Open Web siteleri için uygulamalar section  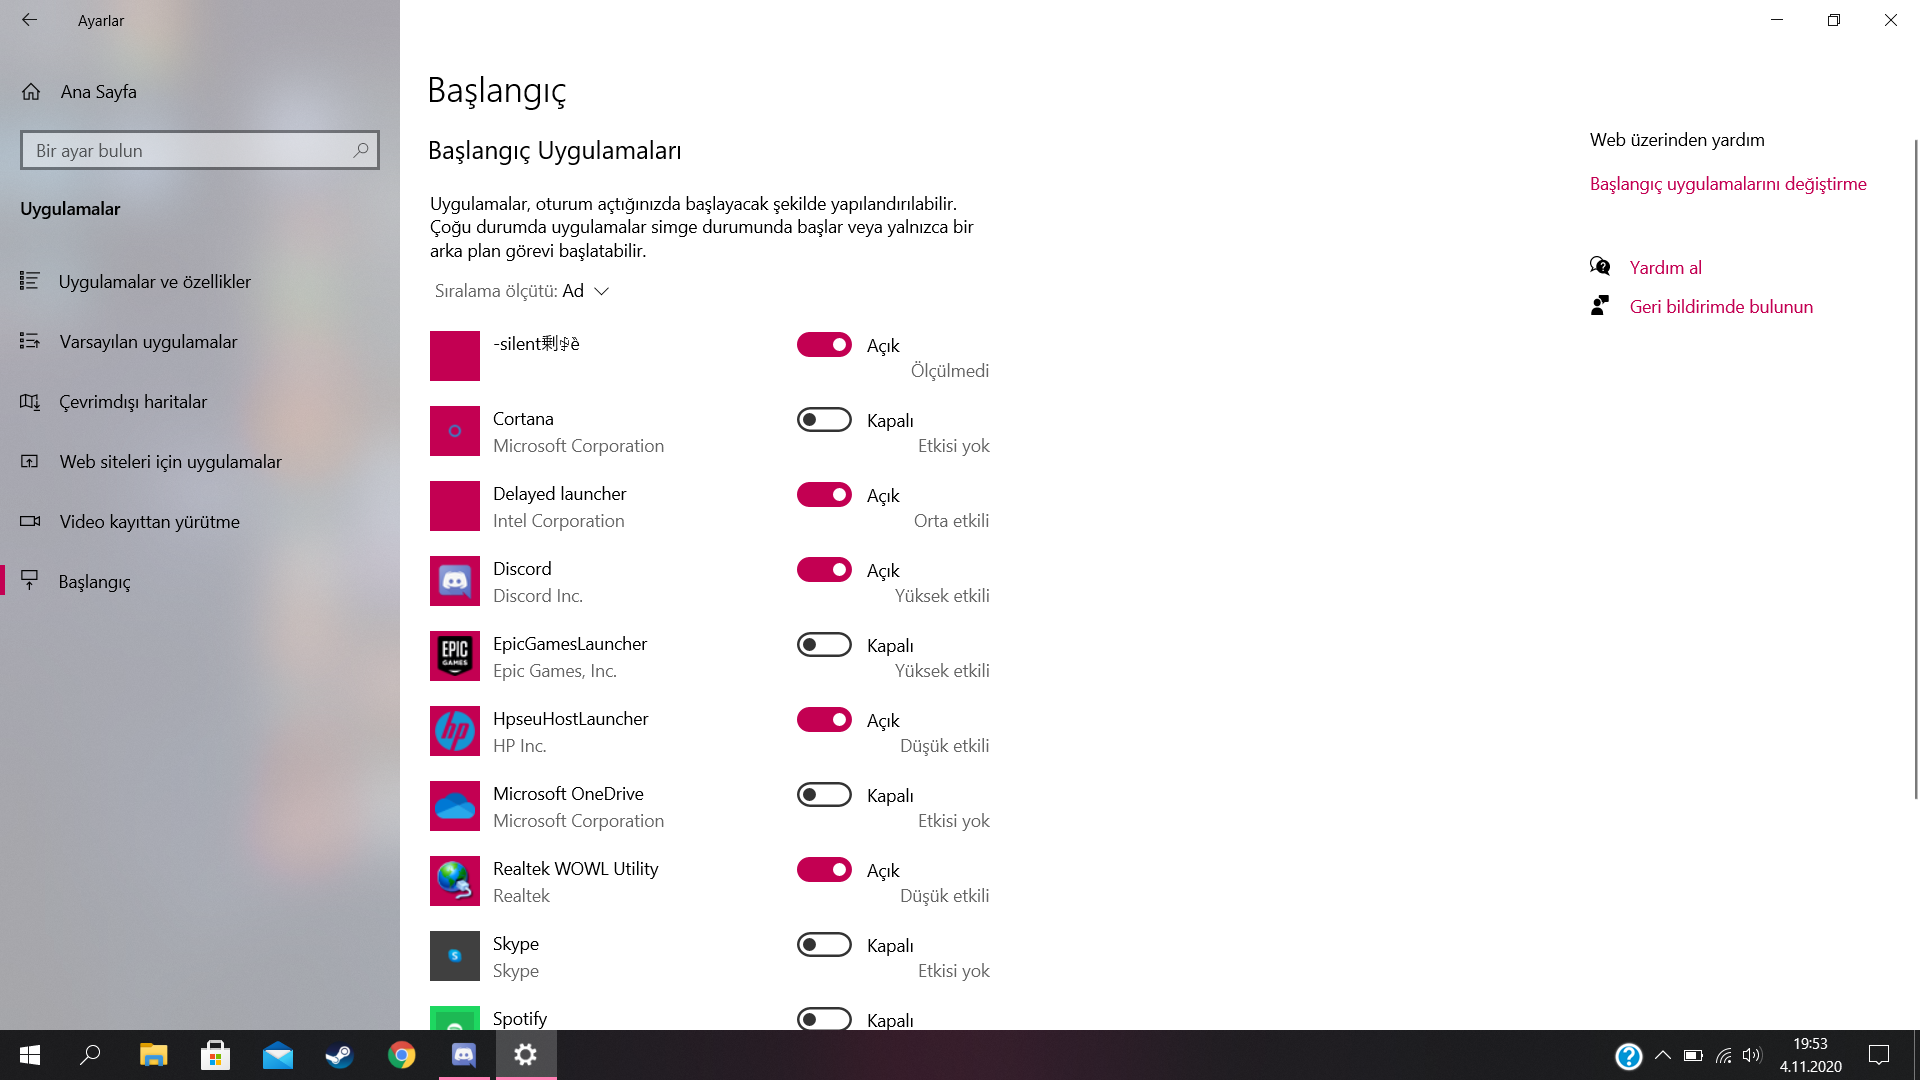tap(200, 462)
